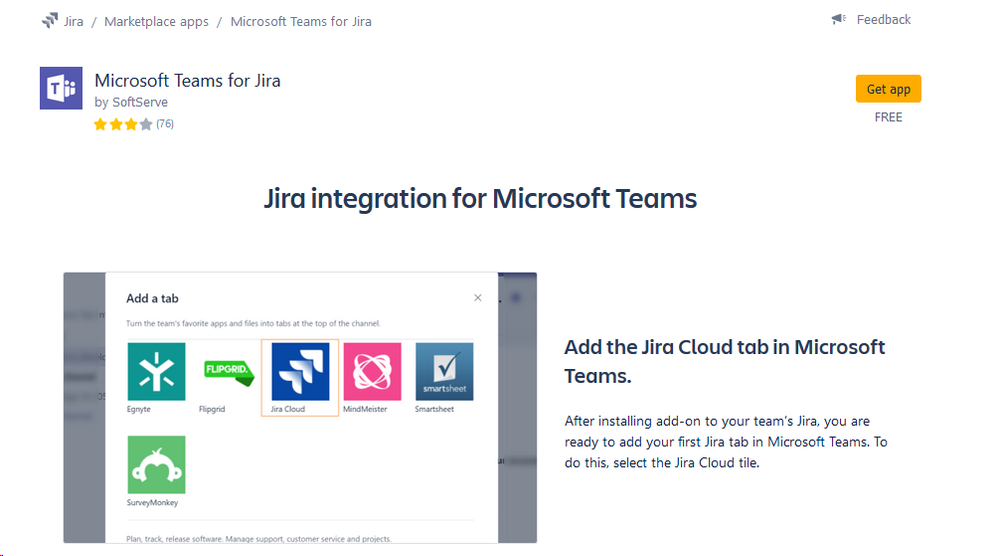Click the 'After installing add-on' paragraph

726,442
